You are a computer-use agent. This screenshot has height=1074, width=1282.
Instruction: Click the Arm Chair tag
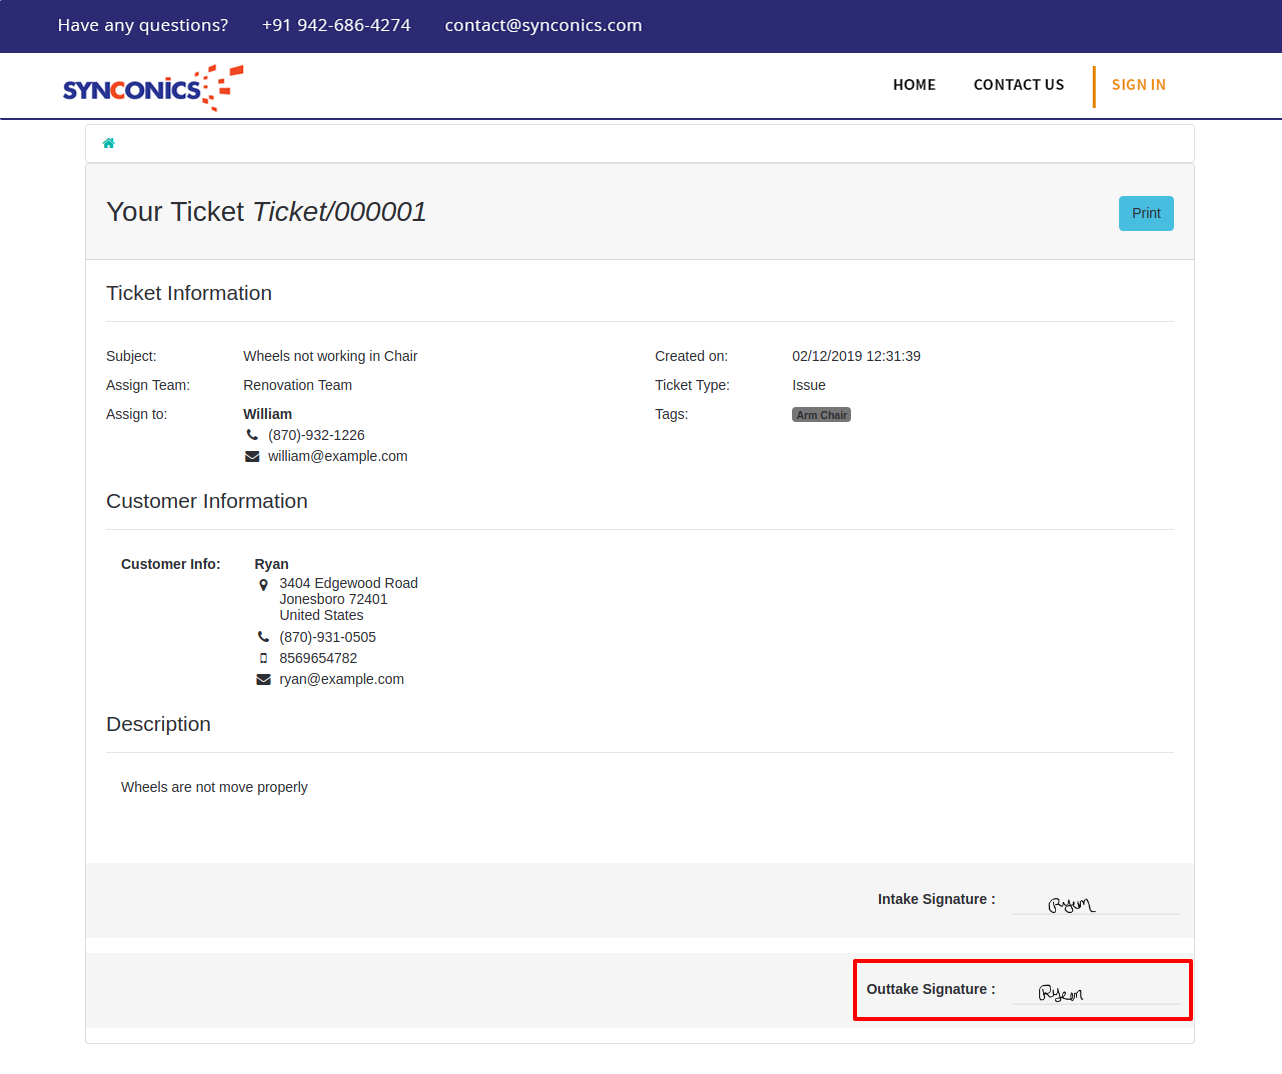[x=821, y=415]
